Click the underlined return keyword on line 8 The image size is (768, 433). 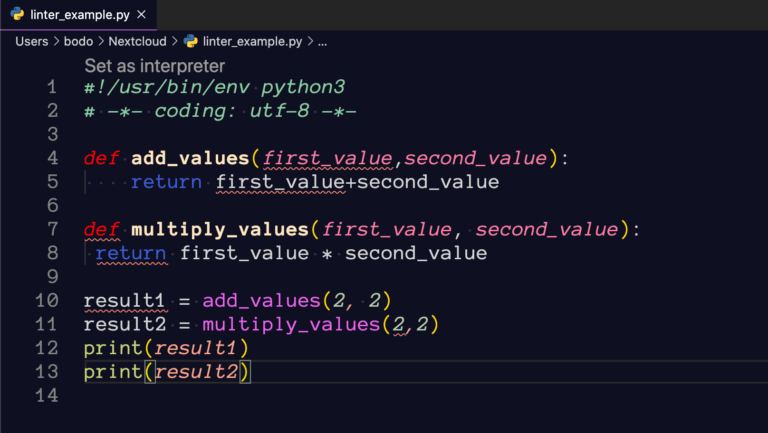point(131,253)
